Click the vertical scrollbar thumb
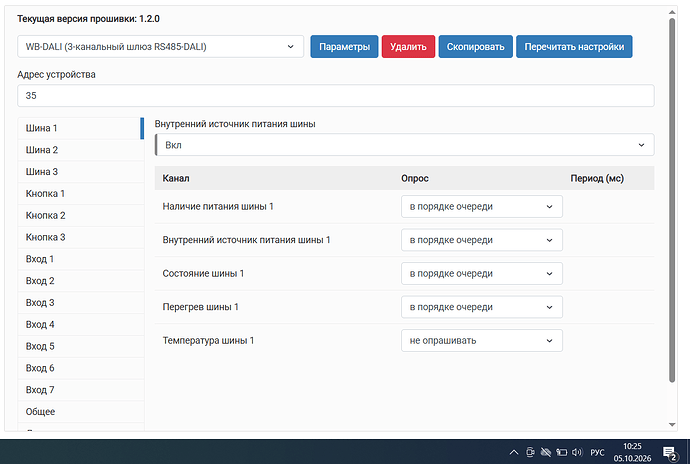 point(672,200)
